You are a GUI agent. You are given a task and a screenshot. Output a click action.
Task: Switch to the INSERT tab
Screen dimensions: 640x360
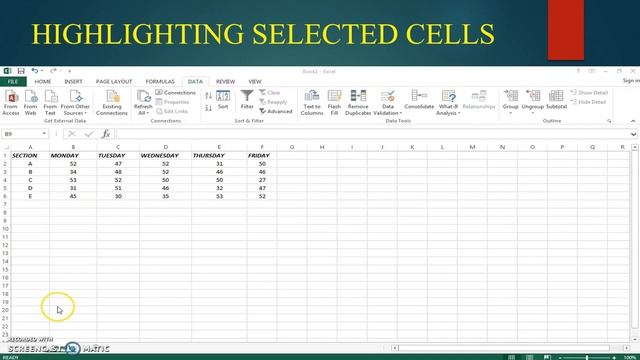(x=73, y=82)
